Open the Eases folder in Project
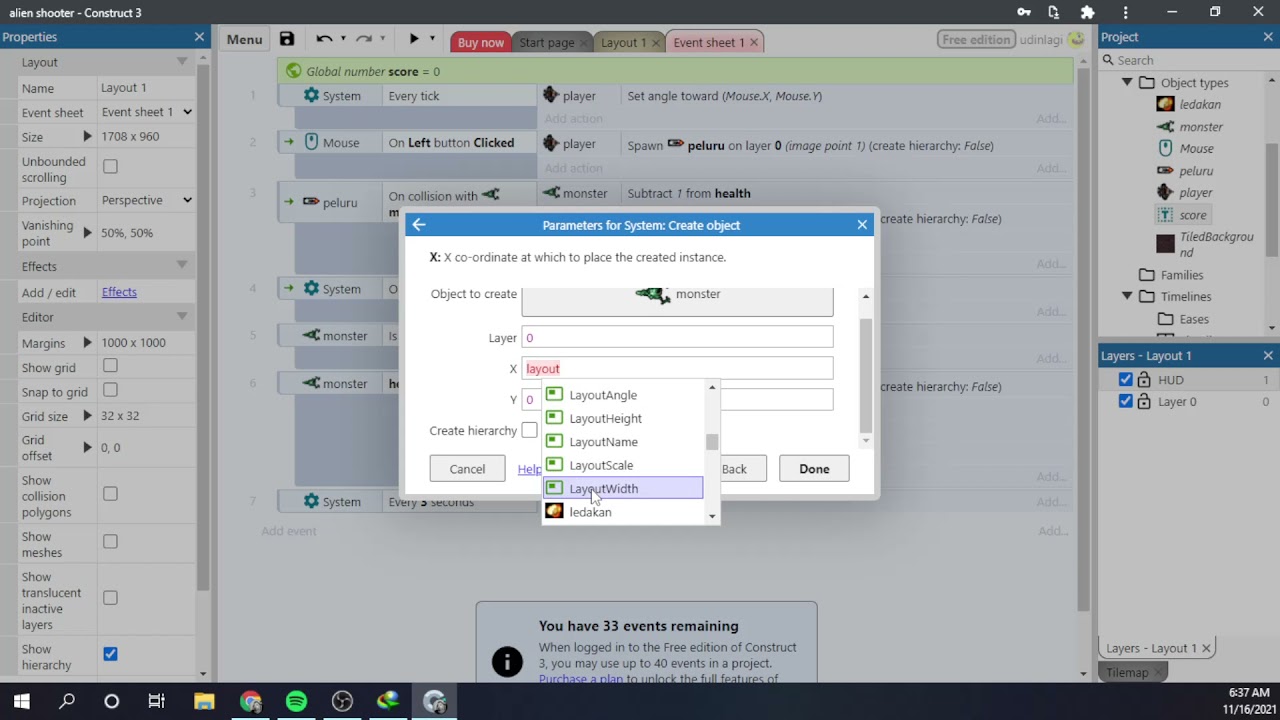 pos(1194,319)
